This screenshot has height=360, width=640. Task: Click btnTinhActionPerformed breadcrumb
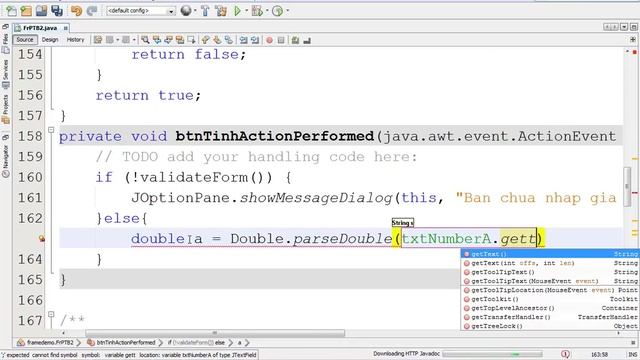(x=122, y=342)
